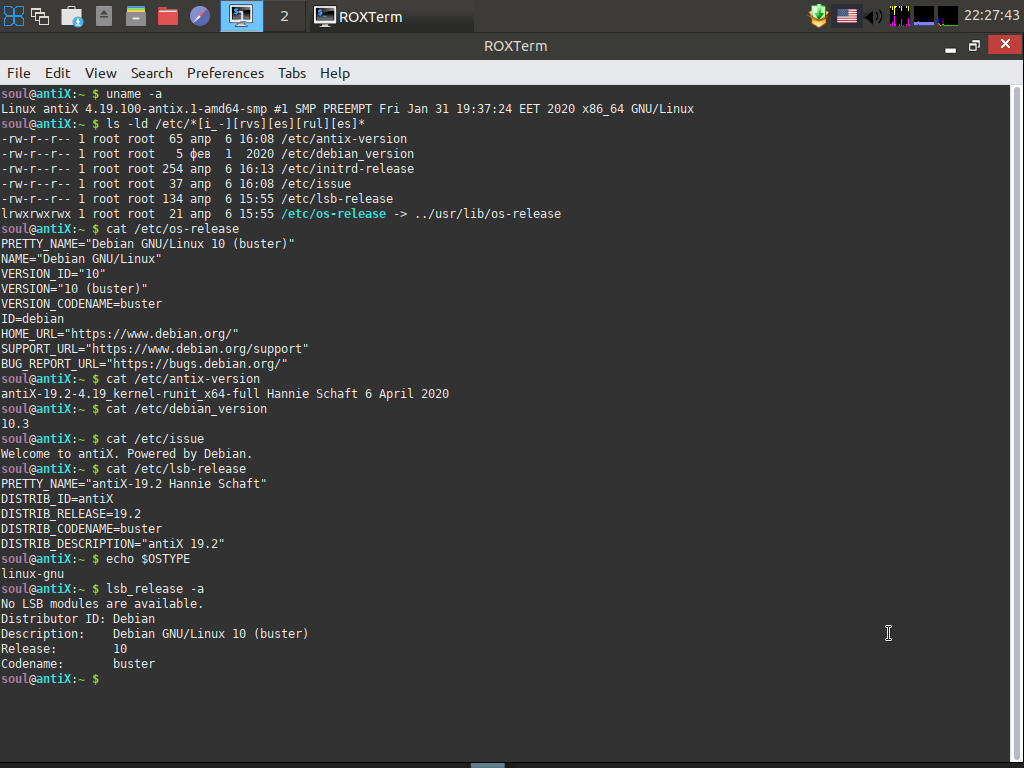This screenshot has width=1024, height=768.
Task: Click the "10.3" version output
Action: (x=15, y=424)
